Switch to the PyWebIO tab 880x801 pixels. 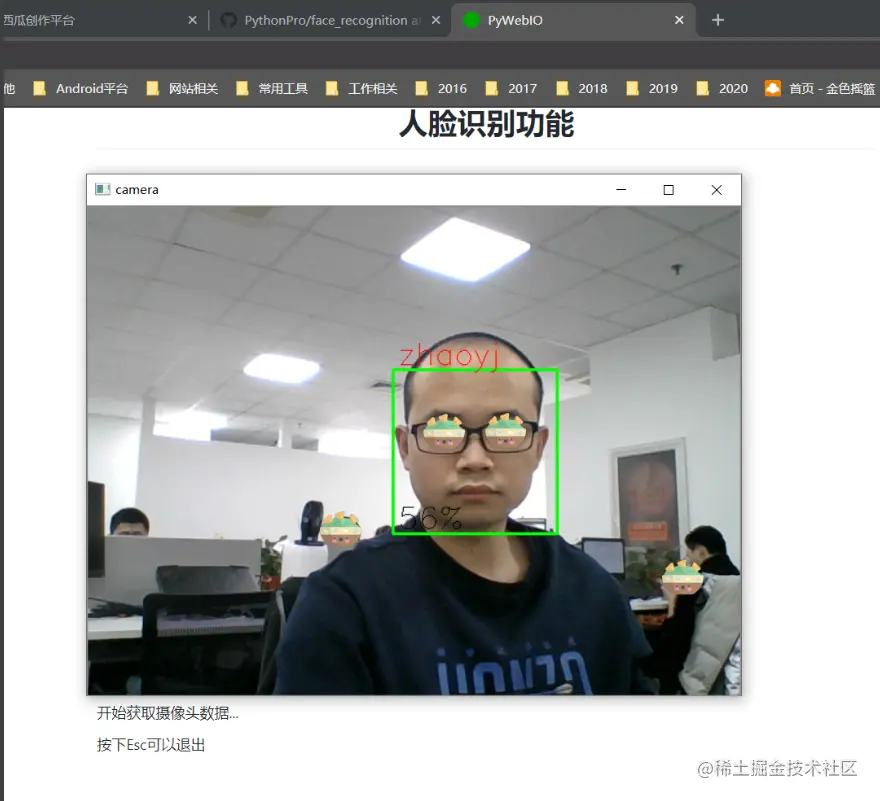coord(572,21)
